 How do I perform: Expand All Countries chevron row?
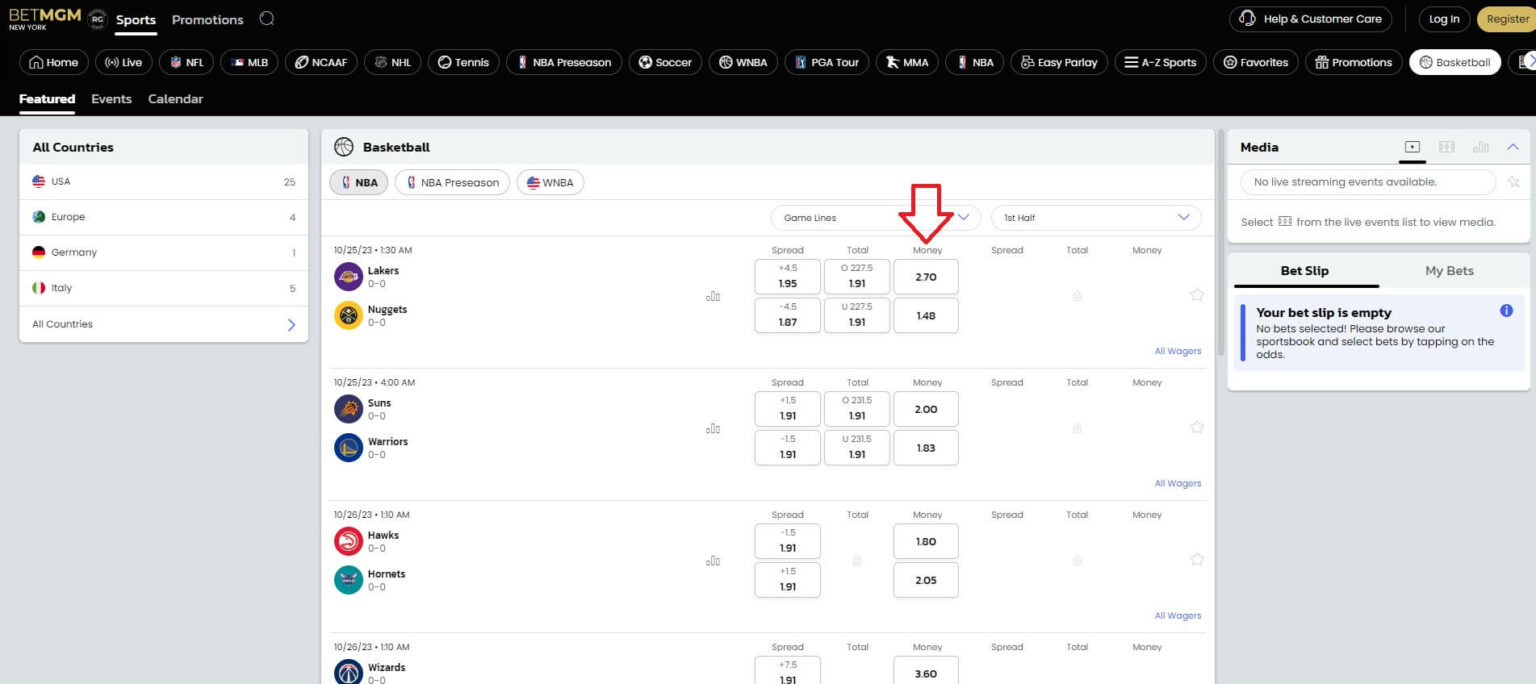pos(164,324)
